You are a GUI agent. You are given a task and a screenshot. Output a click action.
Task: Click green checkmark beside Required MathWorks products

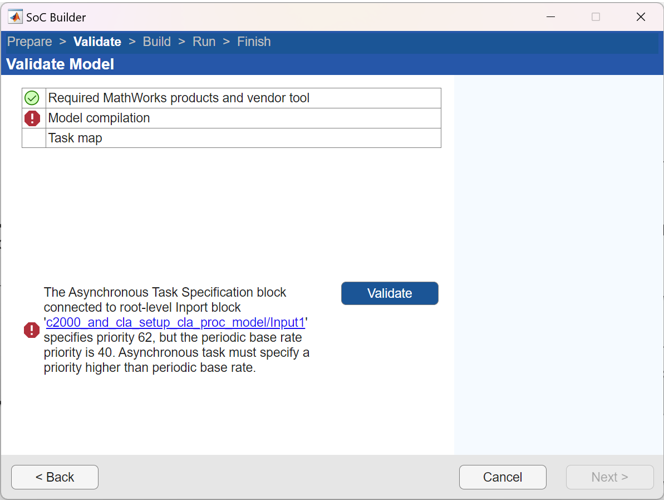click(x=32, y=98)
